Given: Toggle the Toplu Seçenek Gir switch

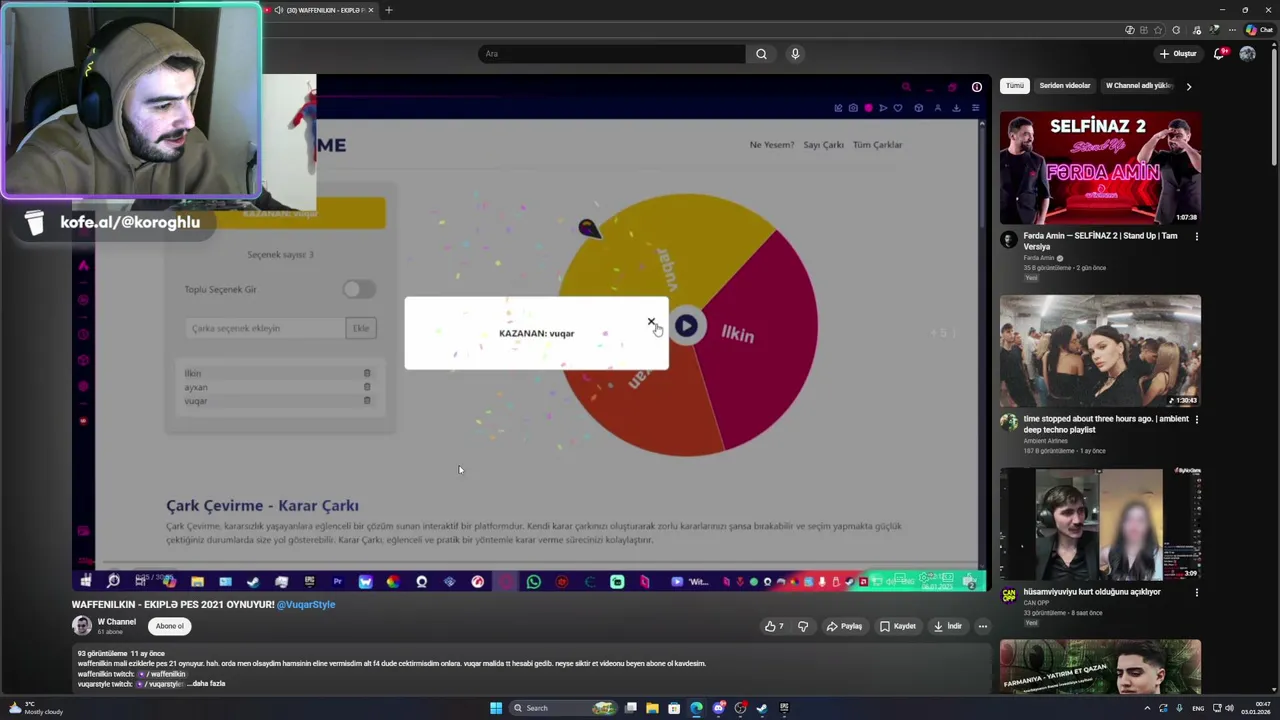Looking at the screenshot, I should pyautogui.click(x=358, y=289).
